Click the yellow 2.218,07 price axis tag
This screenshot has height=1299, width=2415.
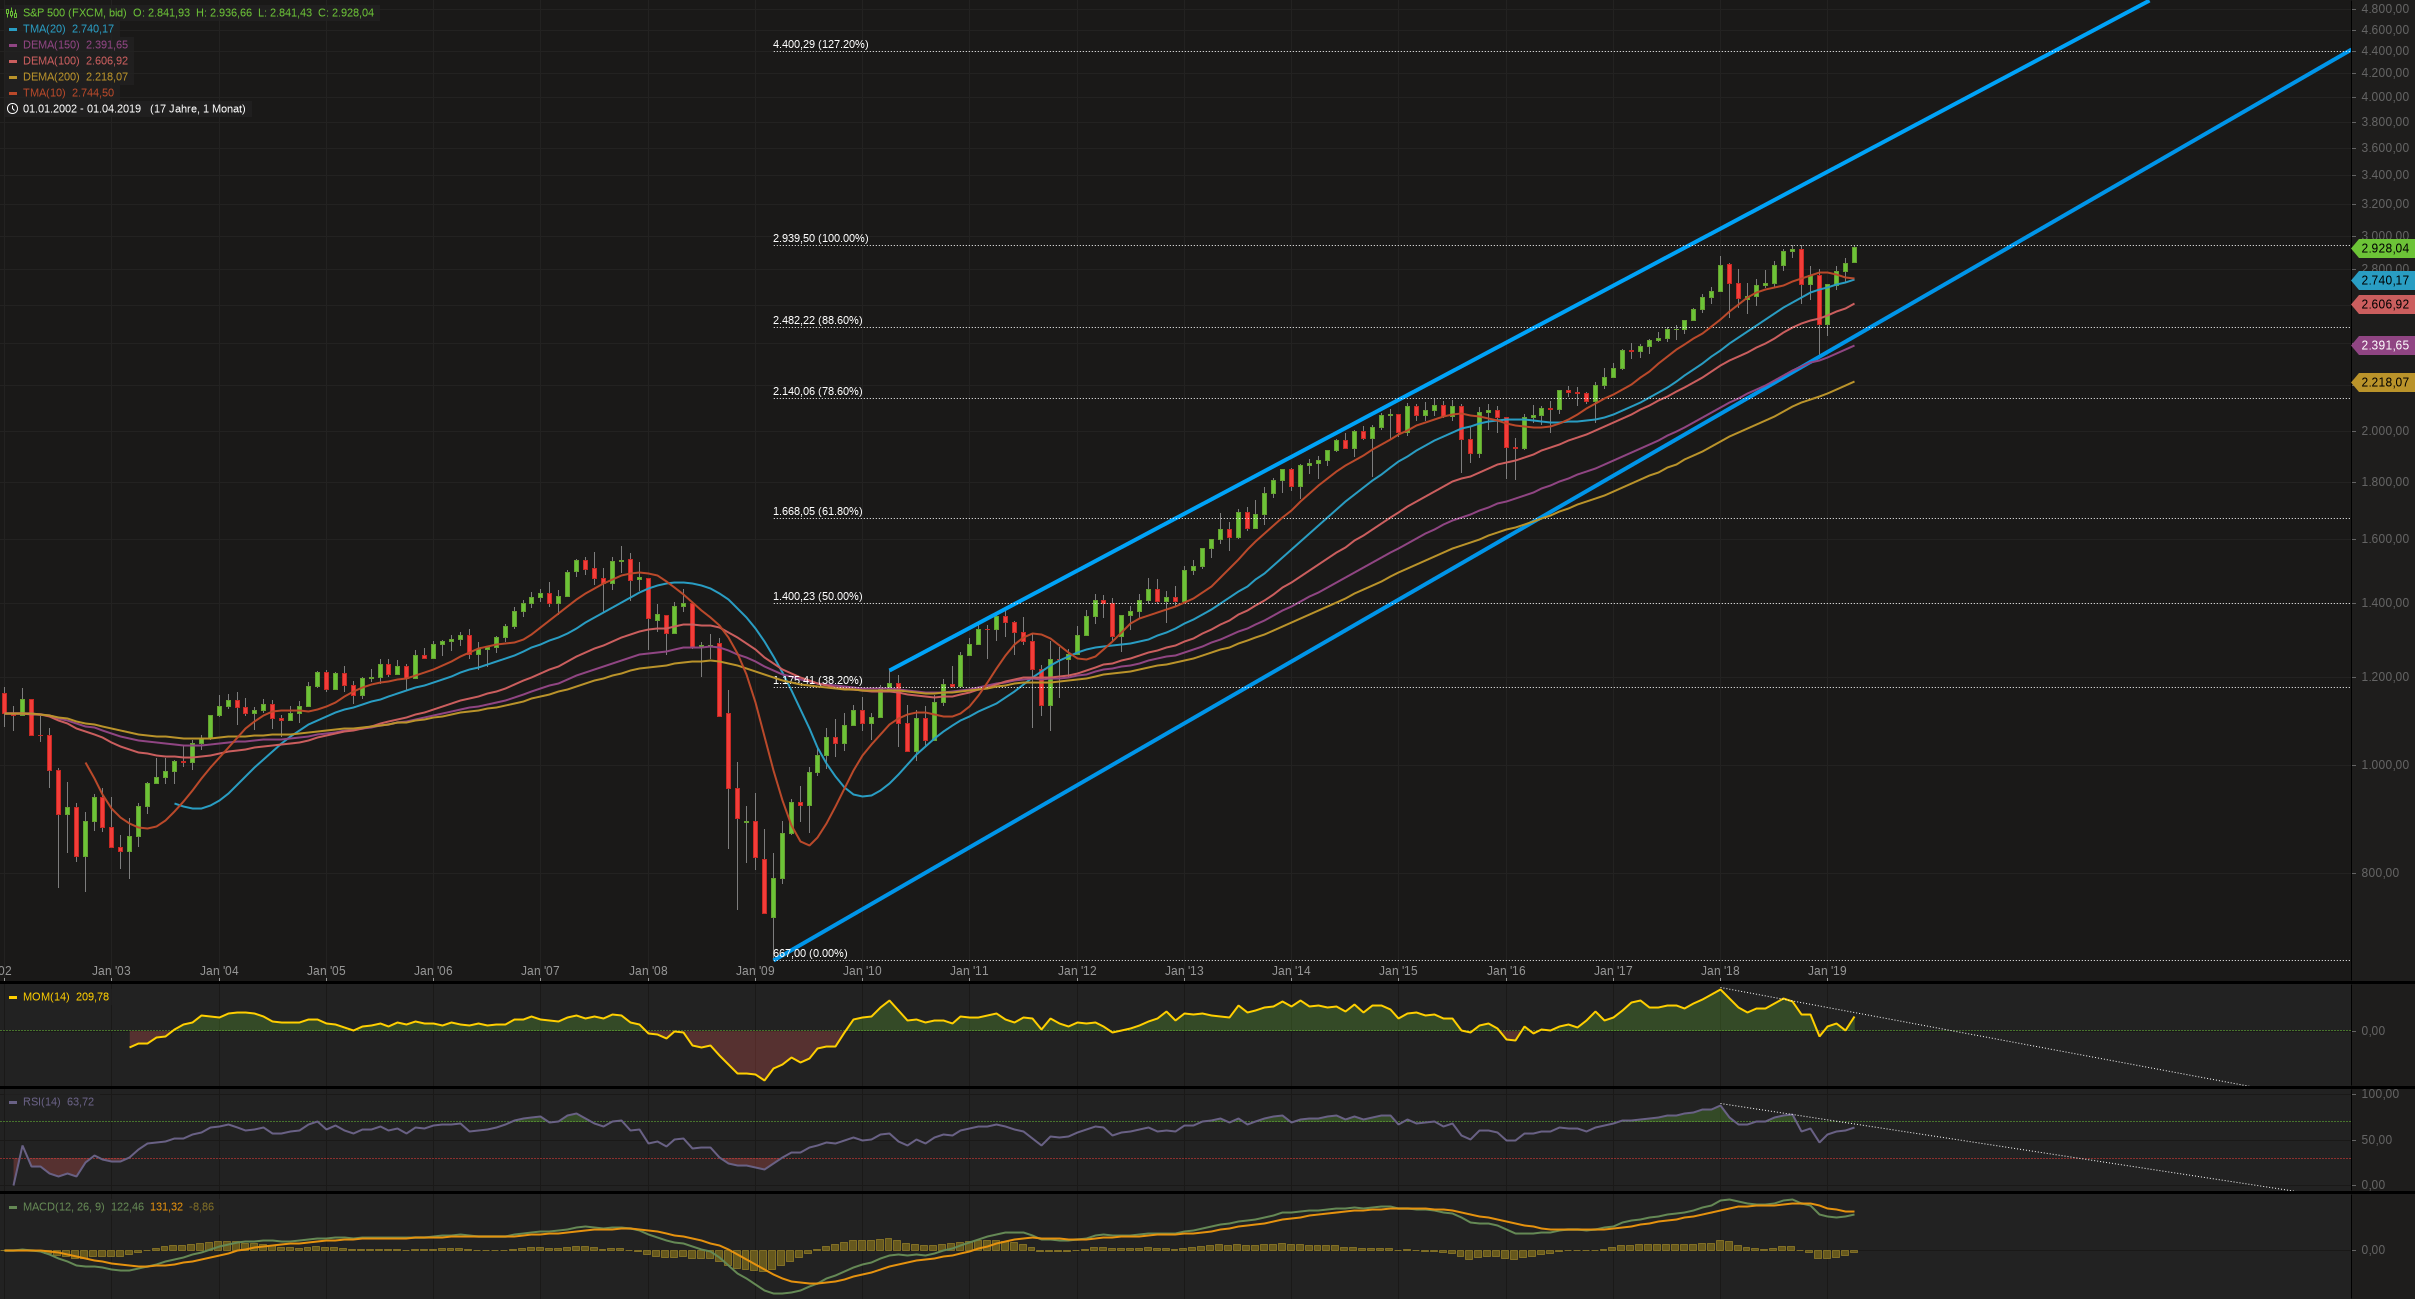(x=2384, y=382)
